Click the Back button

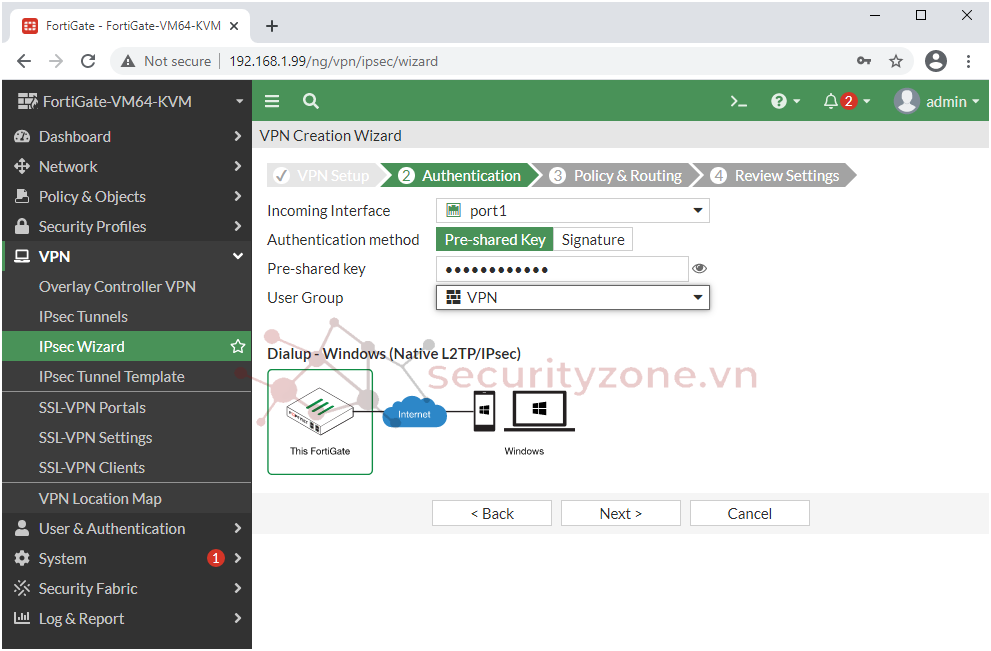tap(492, 514)
